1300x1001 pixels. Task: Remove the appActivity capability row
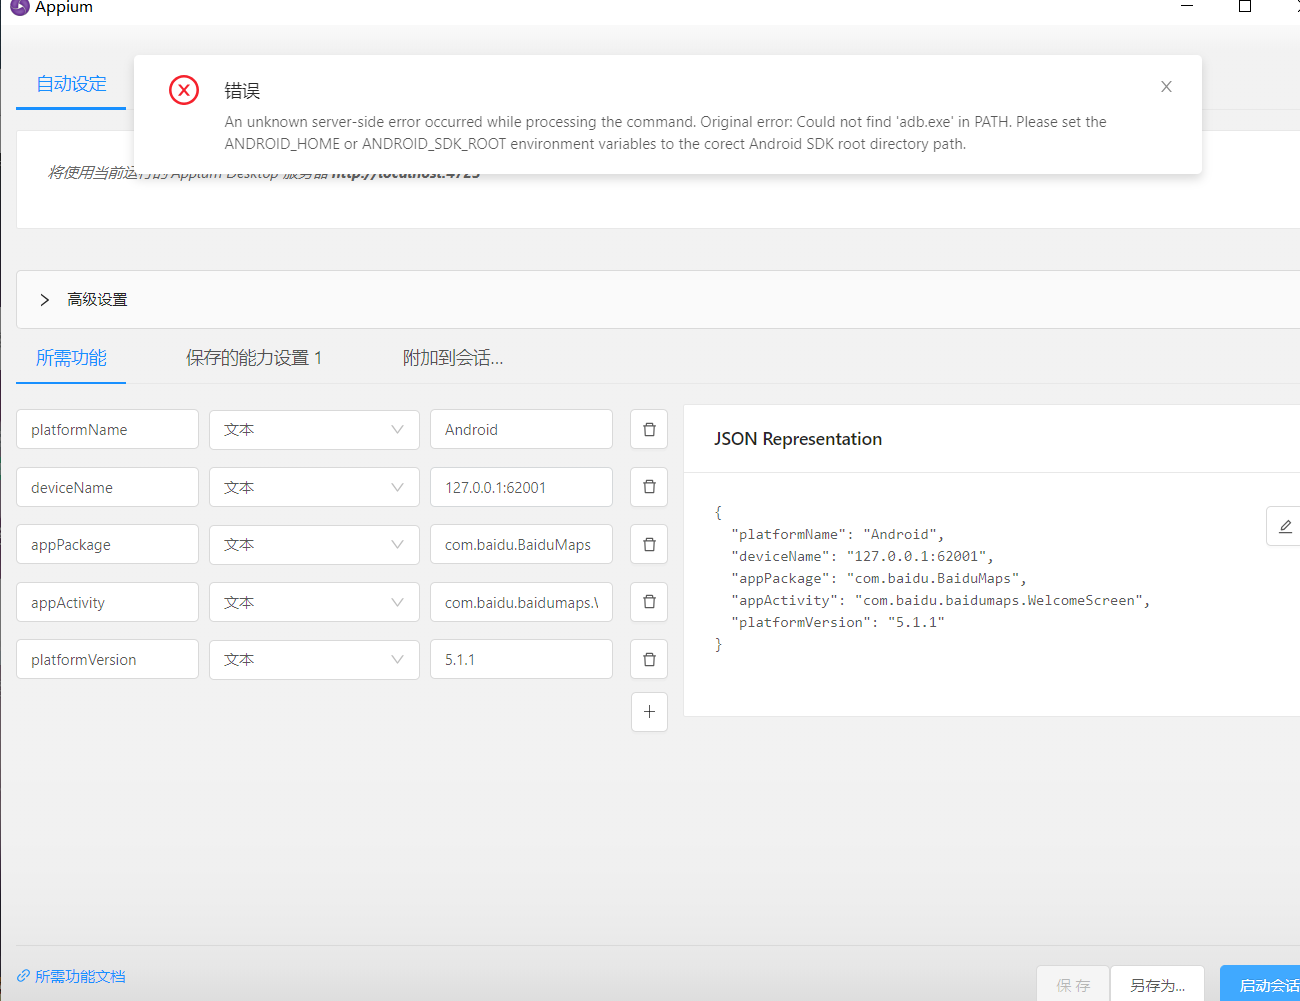pyautogui.click(x=649, y=602)
